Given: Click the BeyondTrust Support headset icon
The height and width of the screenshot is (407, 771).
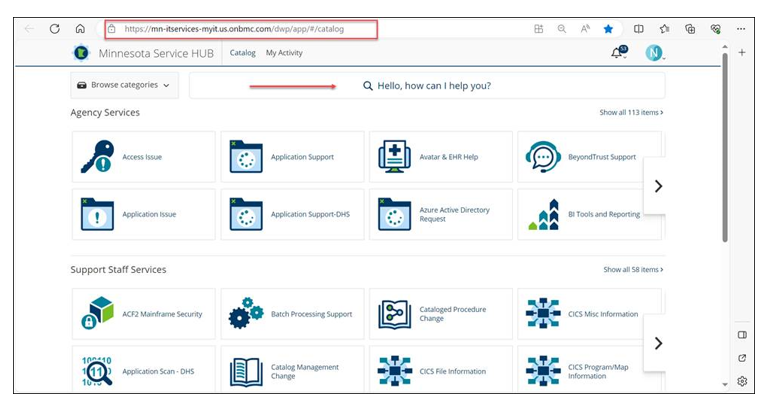Looking at the screenshot, I should (543, 157).
